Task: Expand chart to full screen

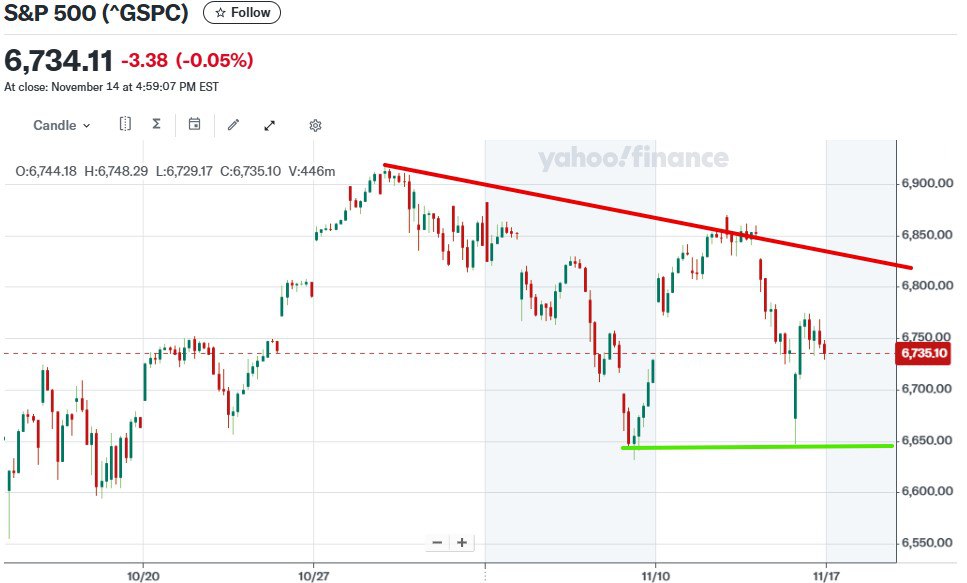Action: (x=269, y=125)
